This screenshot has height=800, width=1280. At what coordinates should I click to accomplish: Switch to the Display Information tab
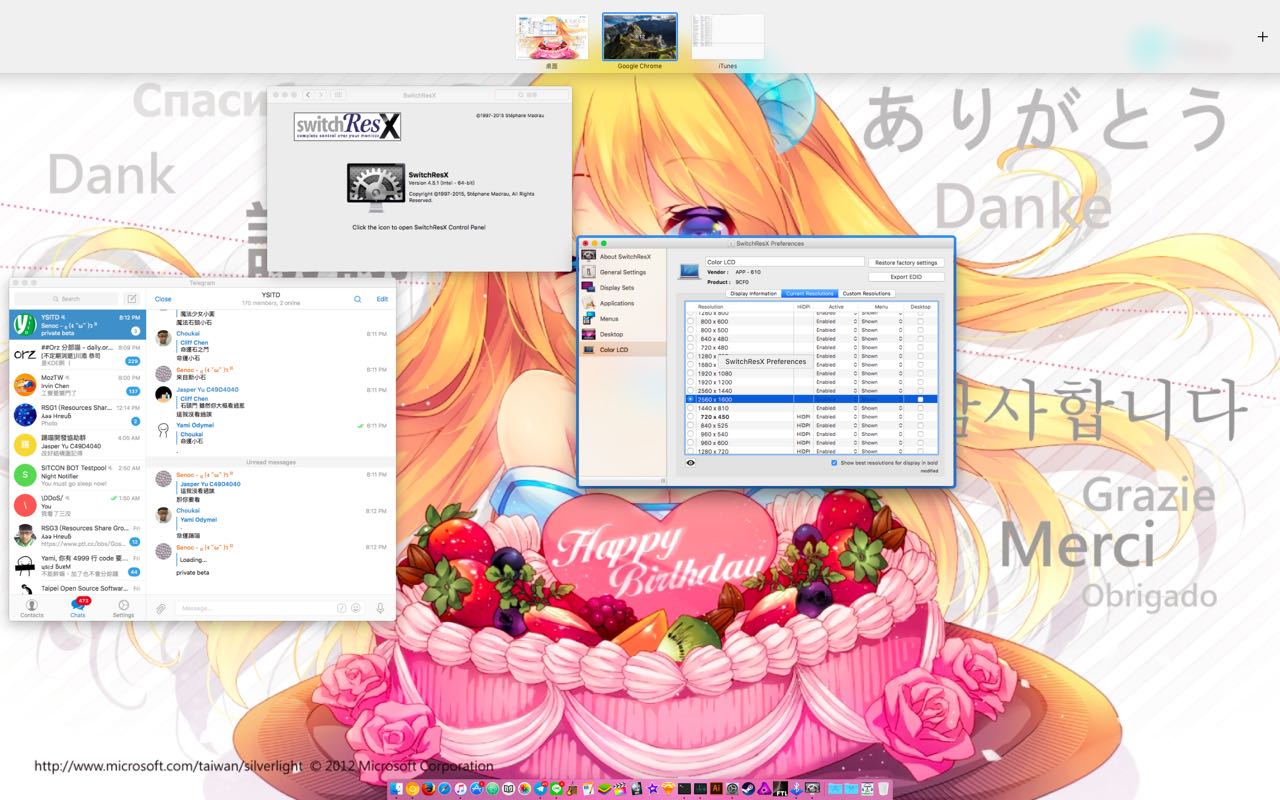click(753, 294)
